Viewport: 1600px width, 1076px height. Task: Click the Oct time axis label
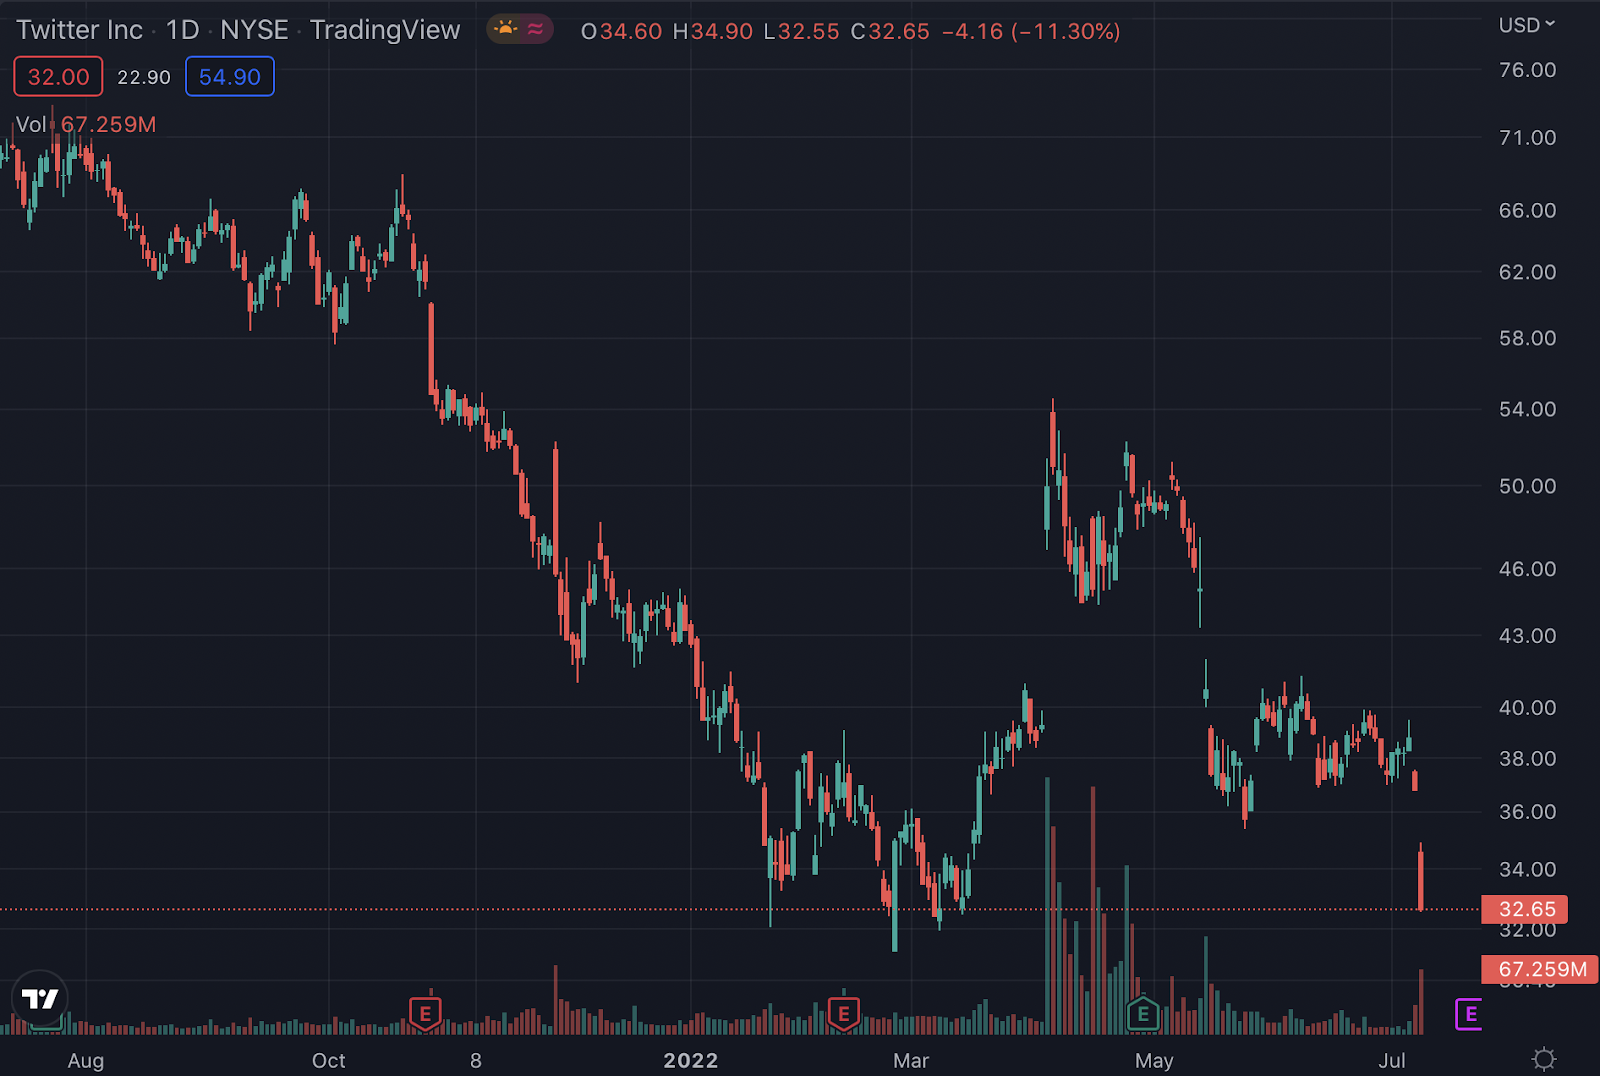coord(329,1061)
